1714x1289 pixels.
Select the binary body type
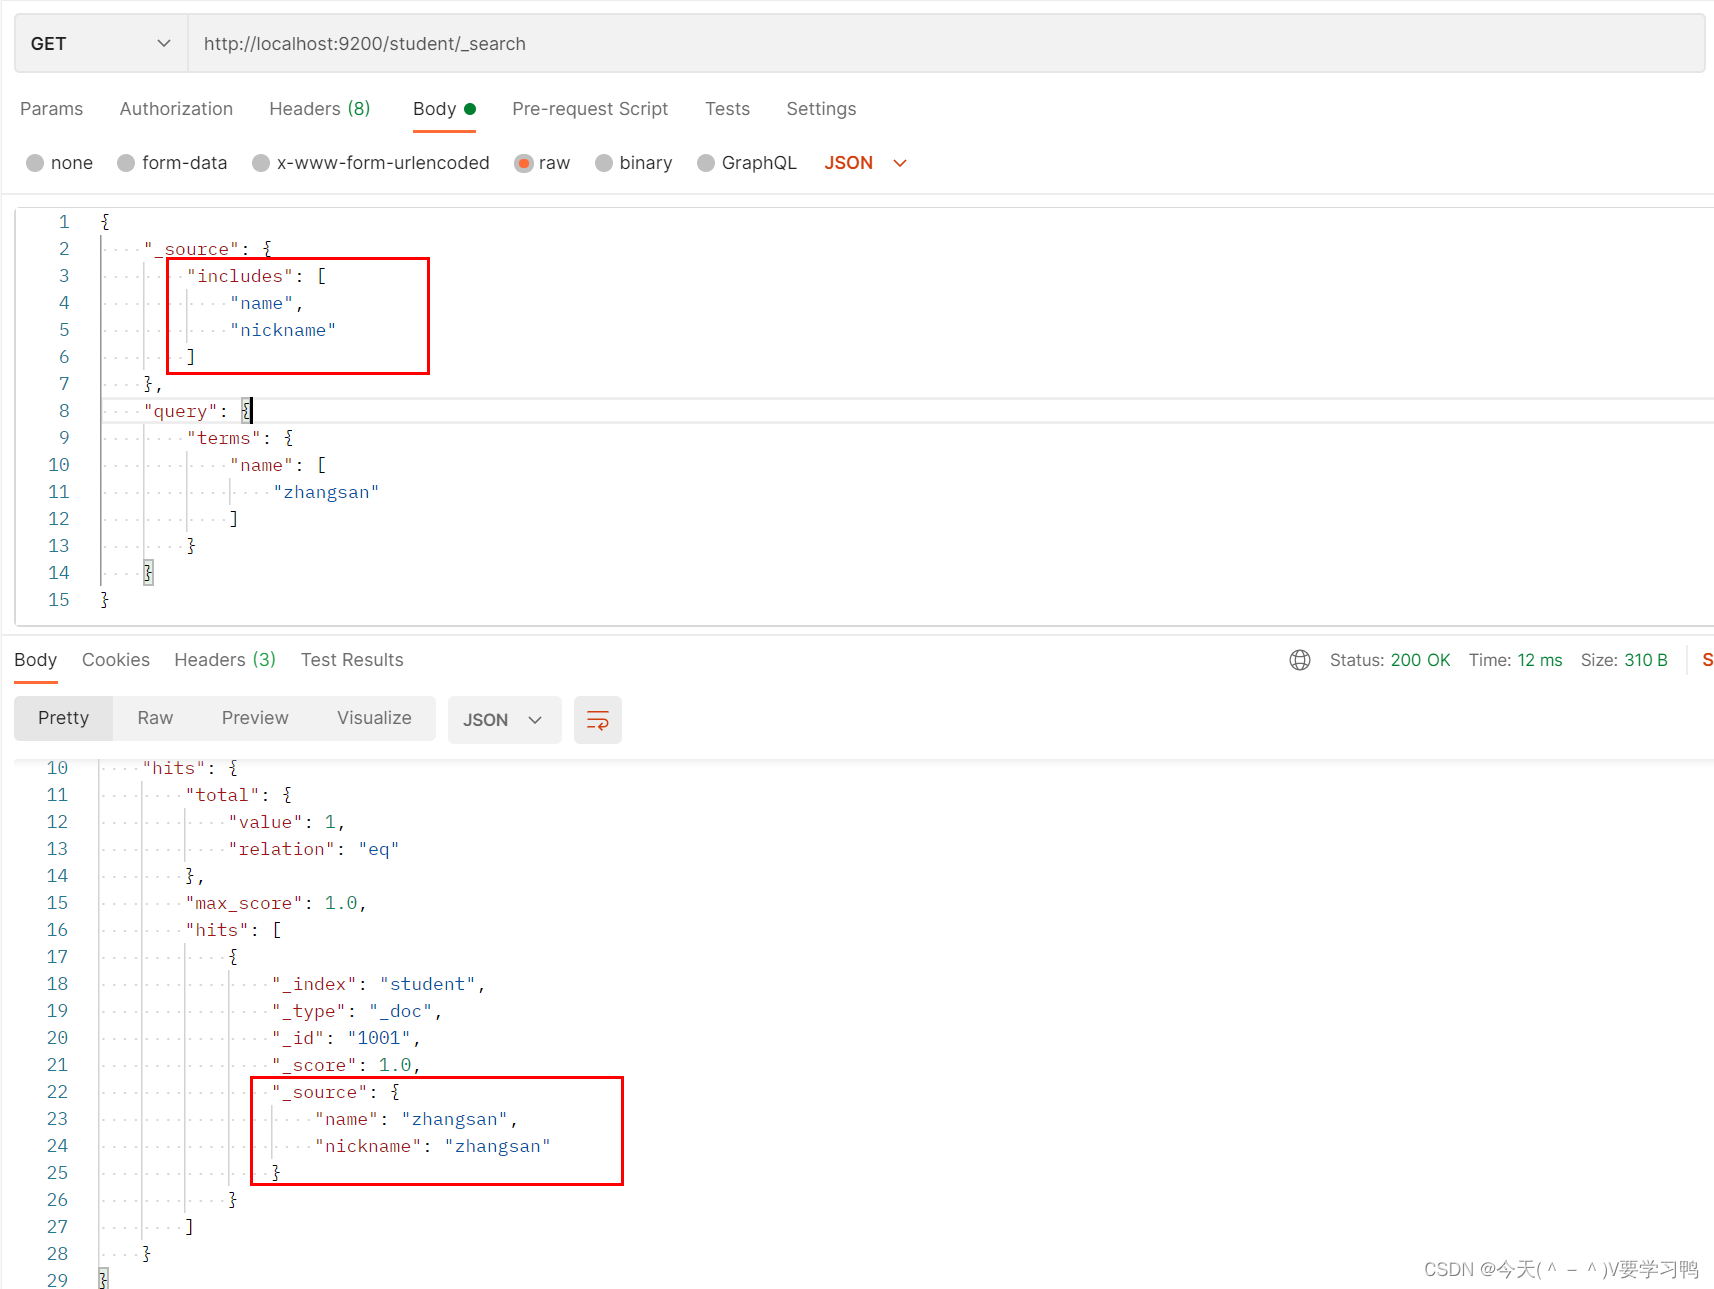634,163
